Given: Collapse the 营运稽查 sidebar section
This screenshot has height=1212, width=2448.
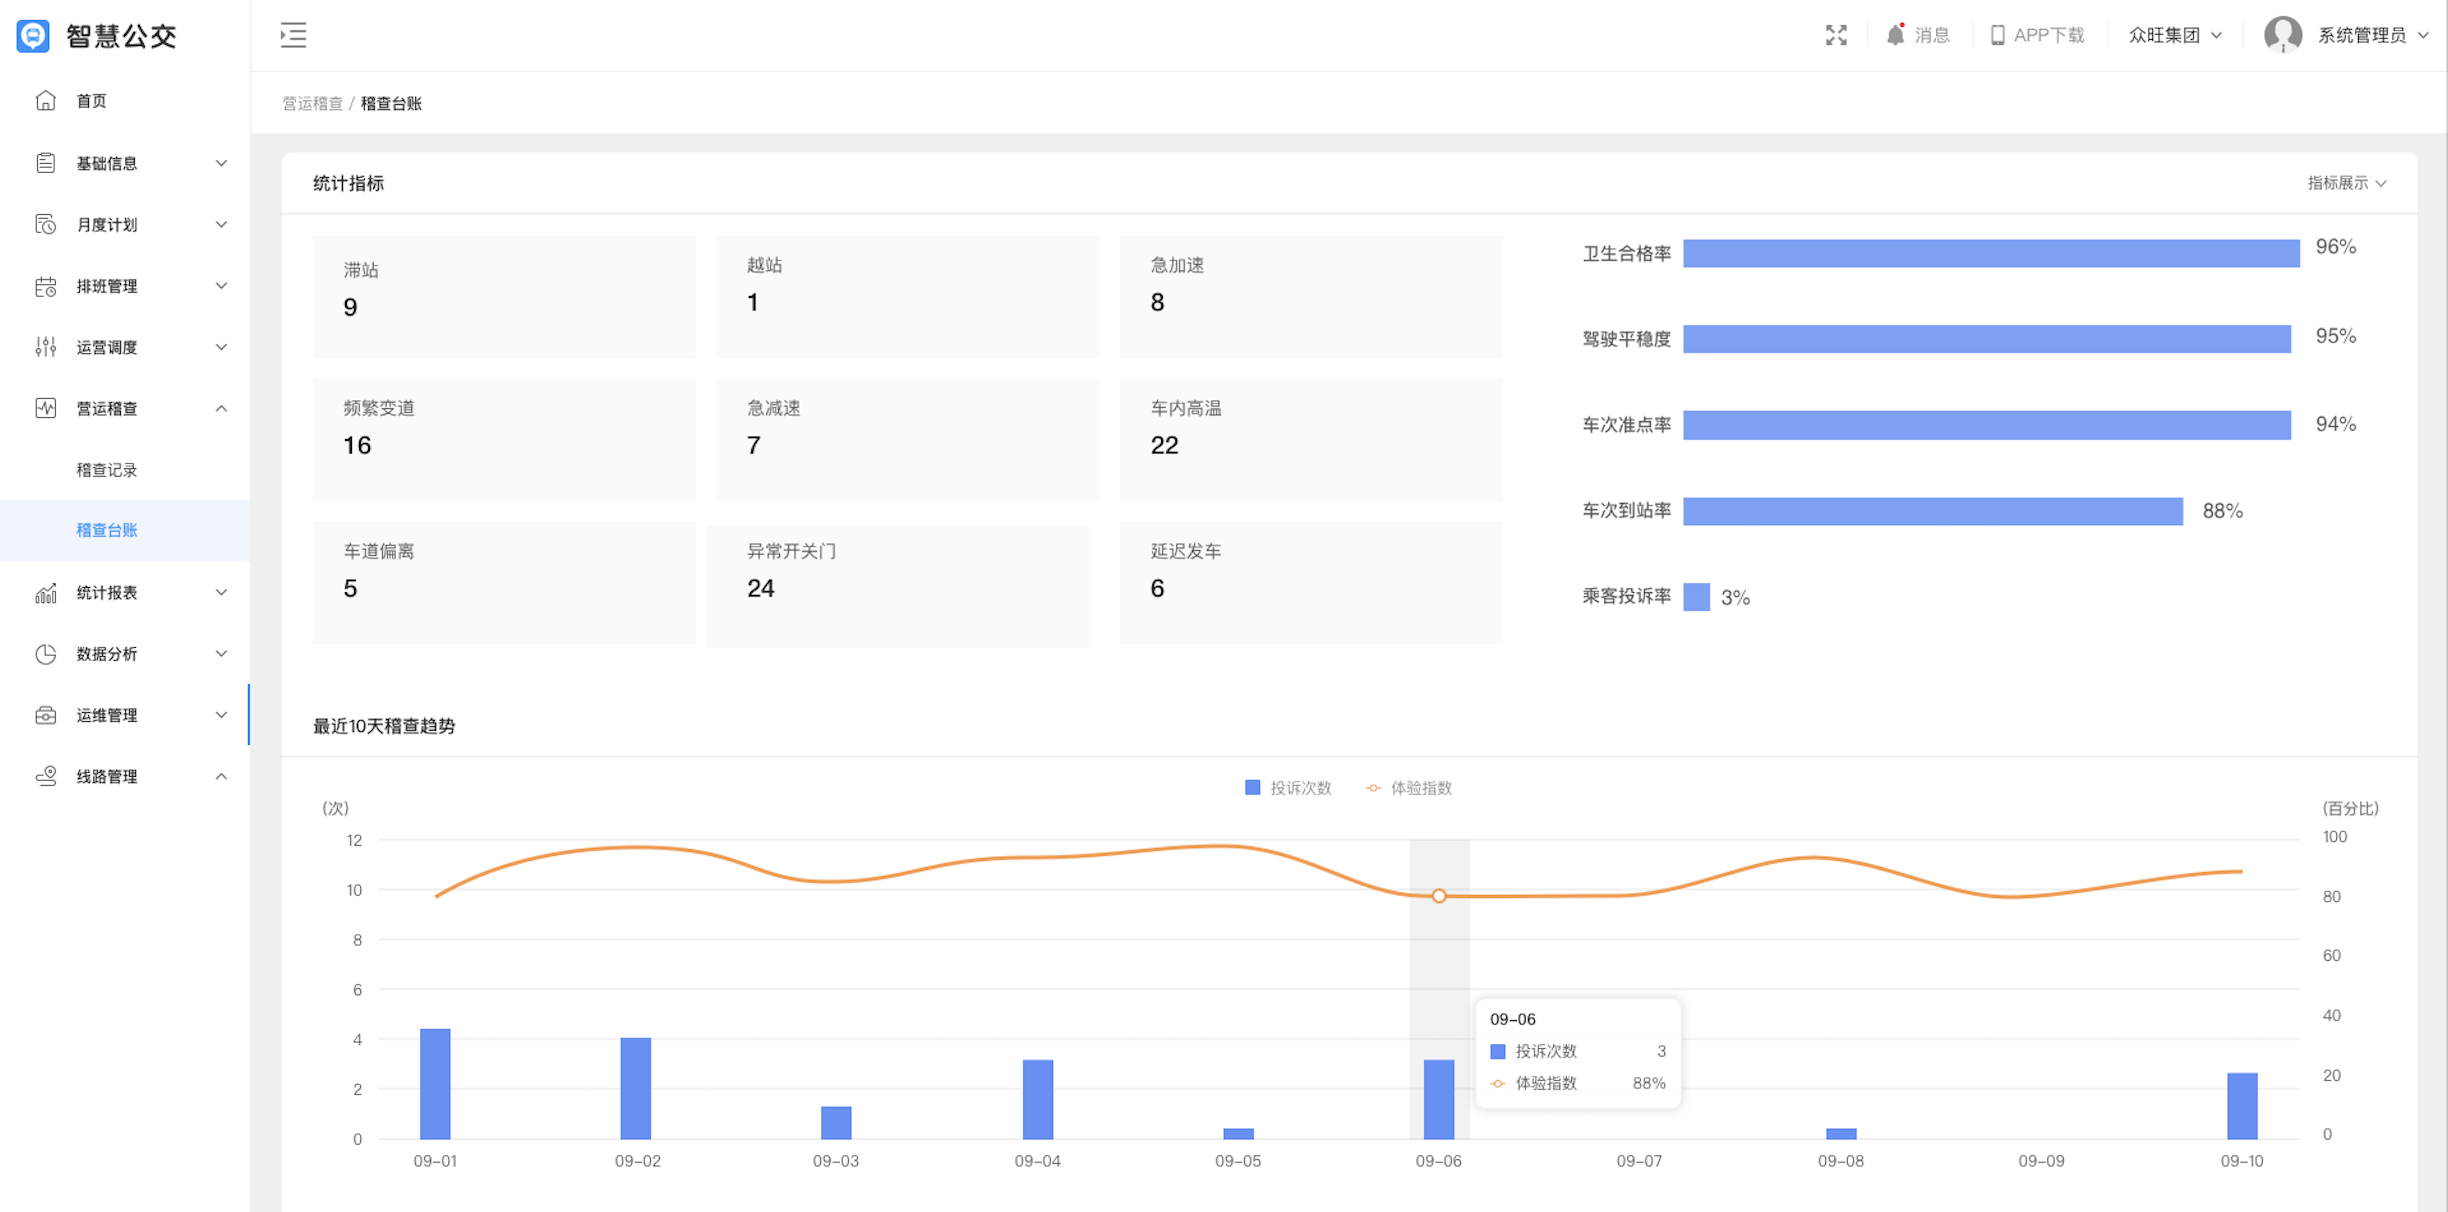Looking at the screenshot, I should tap(221, 408).
